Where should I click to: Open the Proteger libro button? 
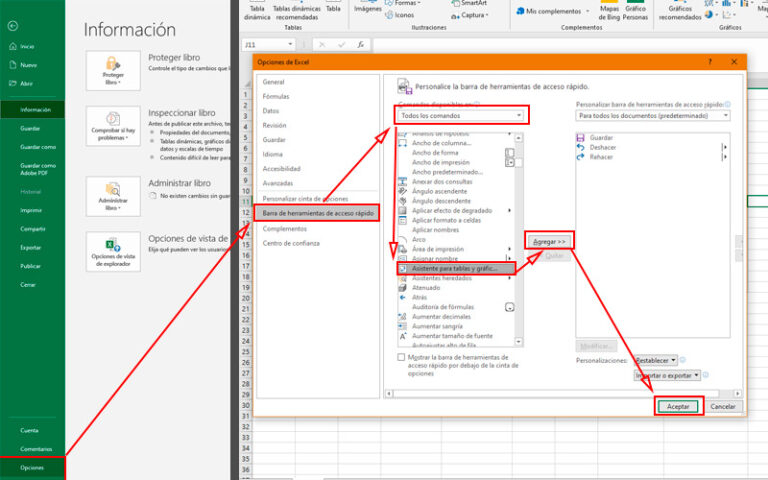pos(113,71)
